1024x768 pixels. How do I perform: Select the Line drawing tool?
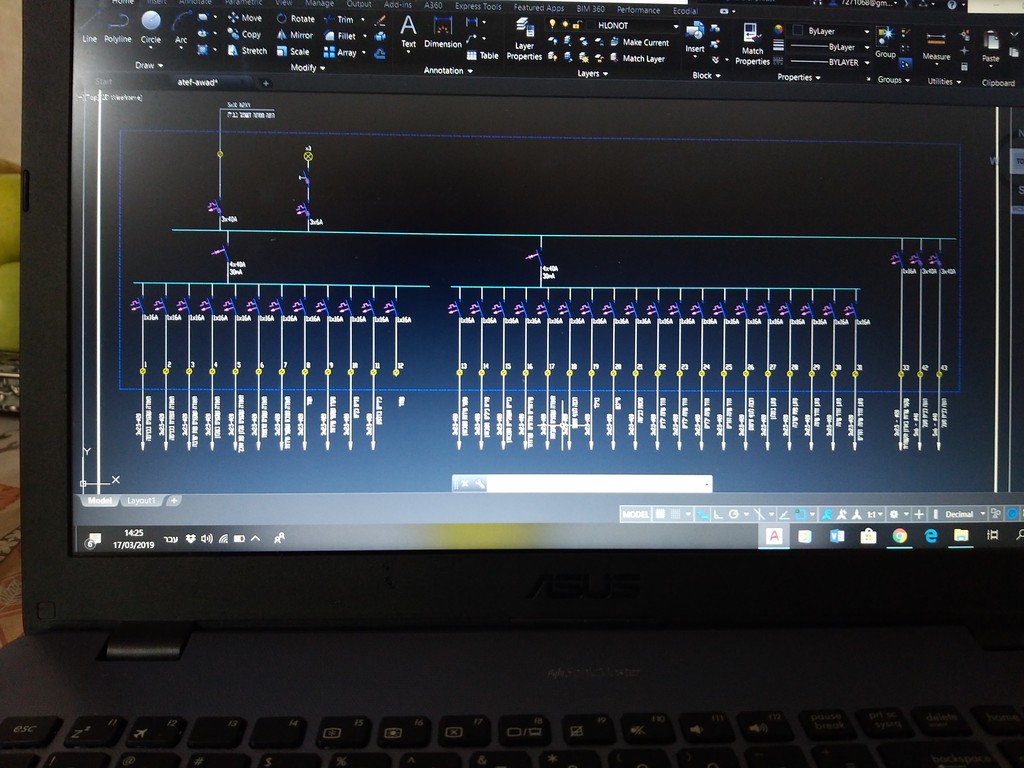click(x=89, y=30)
